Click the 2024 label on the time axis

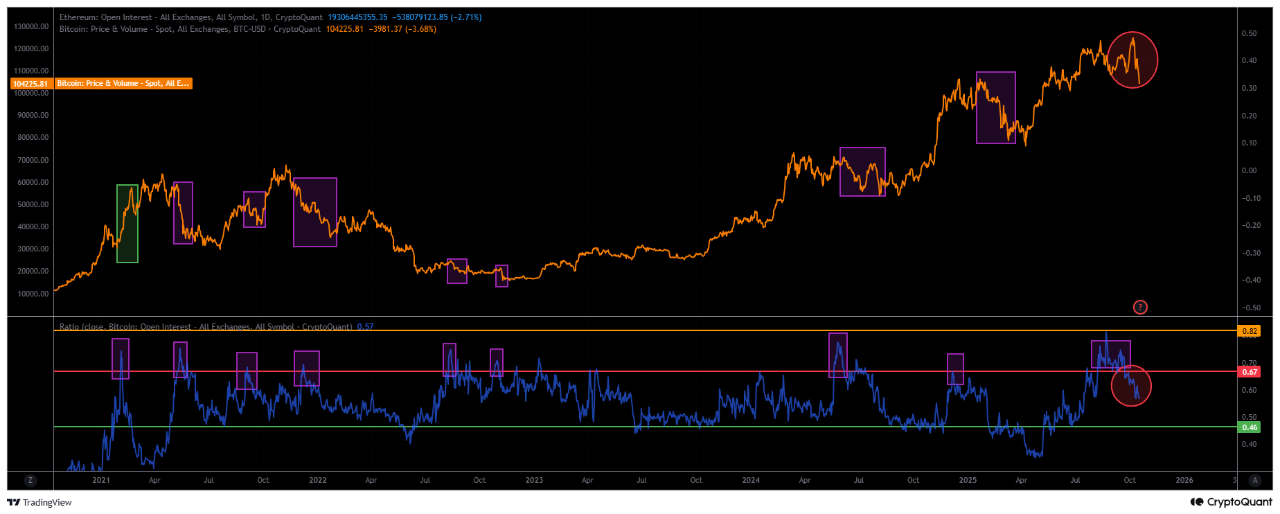coord(750,480)
